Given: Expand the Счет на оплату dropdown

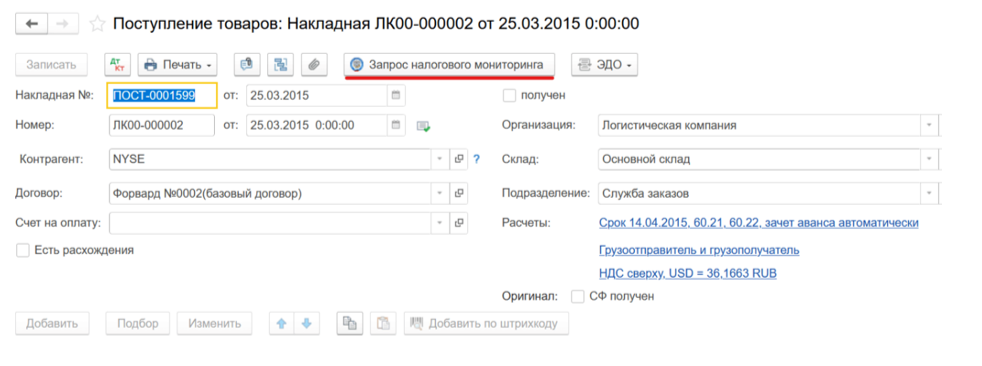Looking at the screenshot, I should point(440,222).
